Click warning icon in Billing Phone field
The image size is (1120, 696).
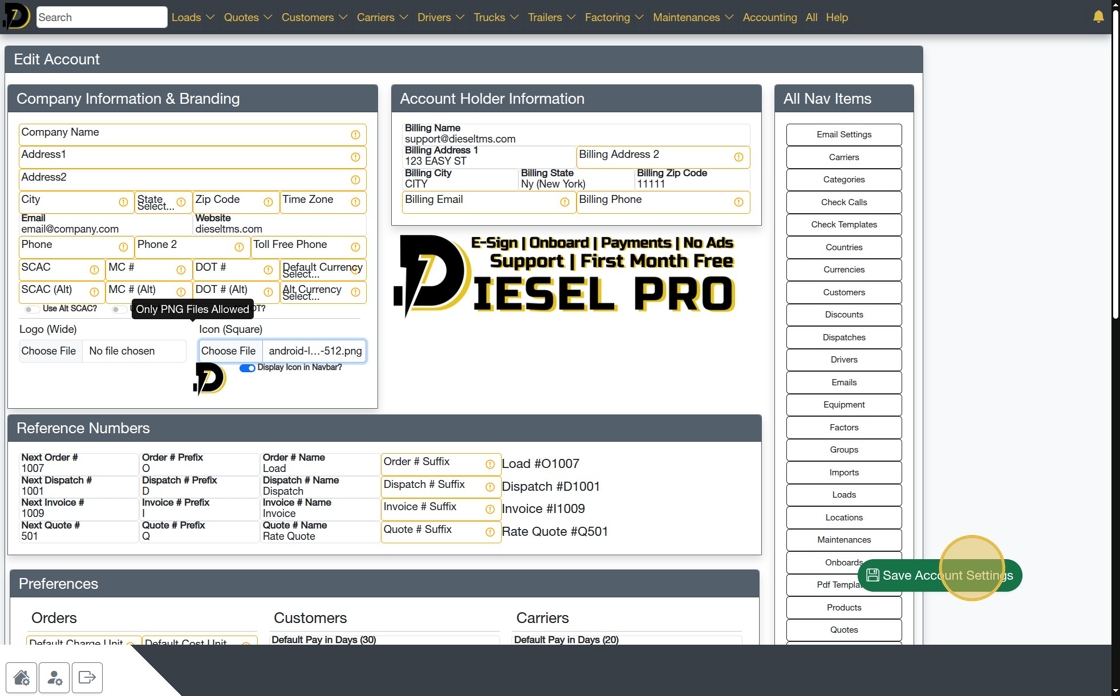[739, 202]
